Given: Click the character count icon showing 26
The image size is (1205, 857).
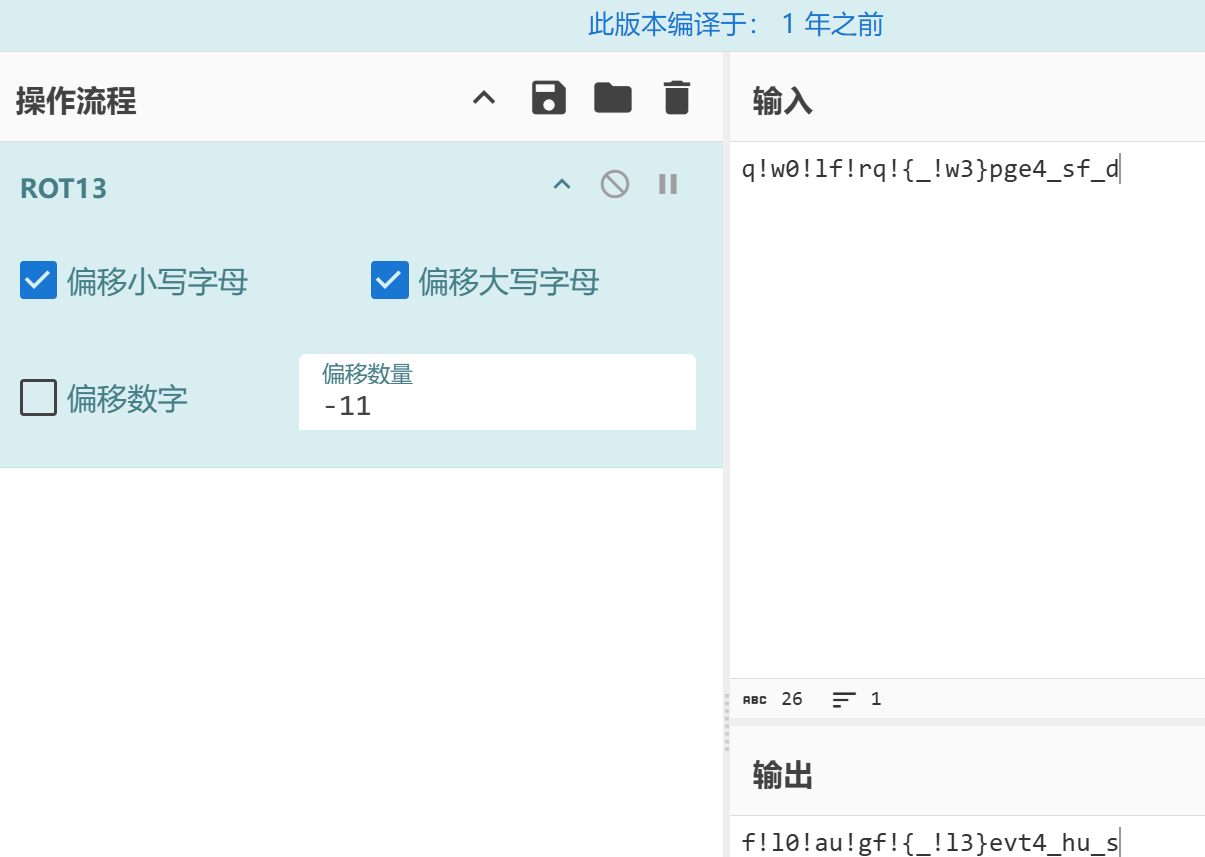Looking at the screenshot, I should (755, 699).
